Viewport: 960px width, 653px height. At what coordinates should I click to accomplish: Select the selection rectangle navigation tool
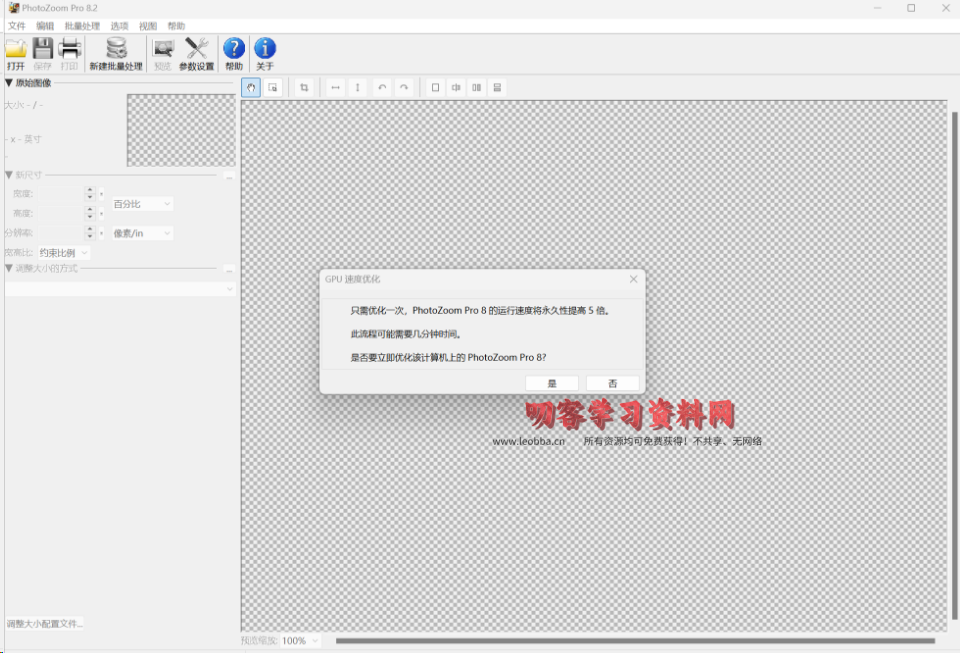pos(273,88)
